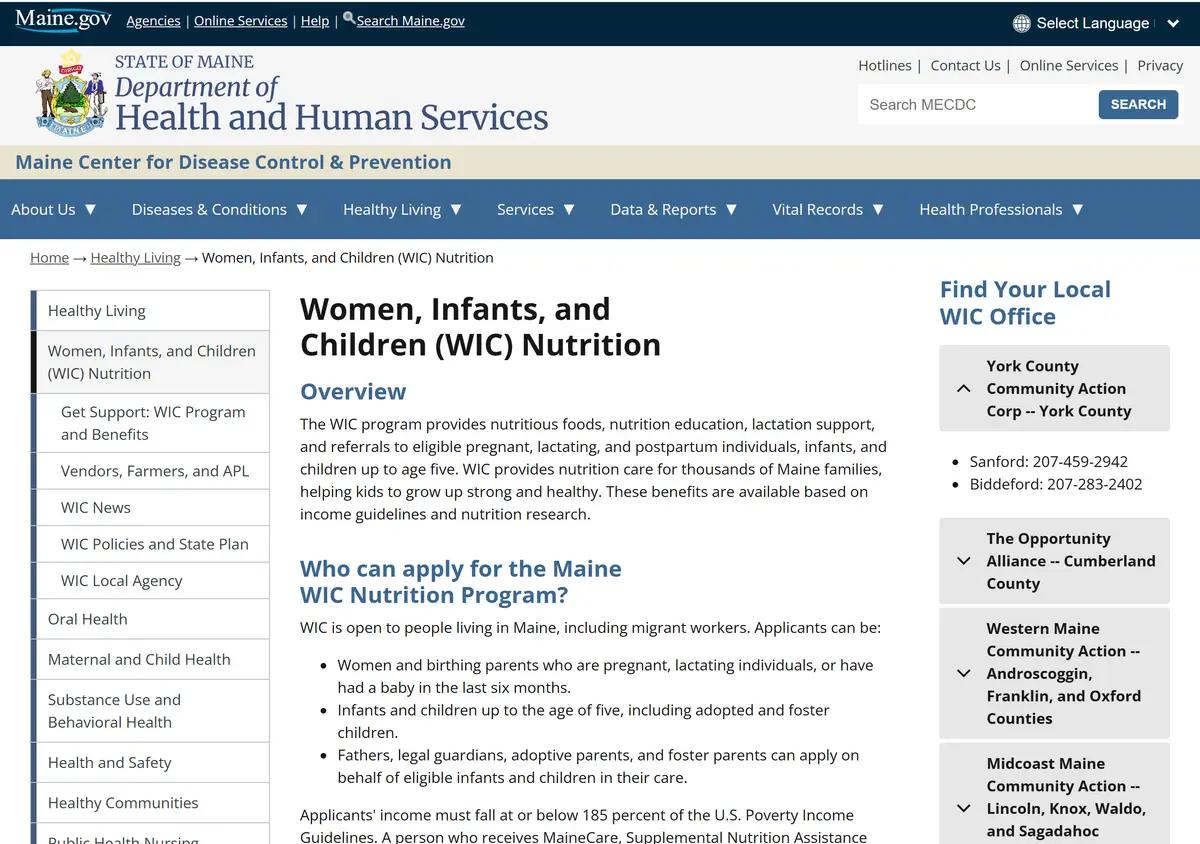Image resolution: width=1200 pixels, height=844 pixels.
Task: Click Biddeford: 207-283-2402 phone entry
Action: pos(1055,484)
